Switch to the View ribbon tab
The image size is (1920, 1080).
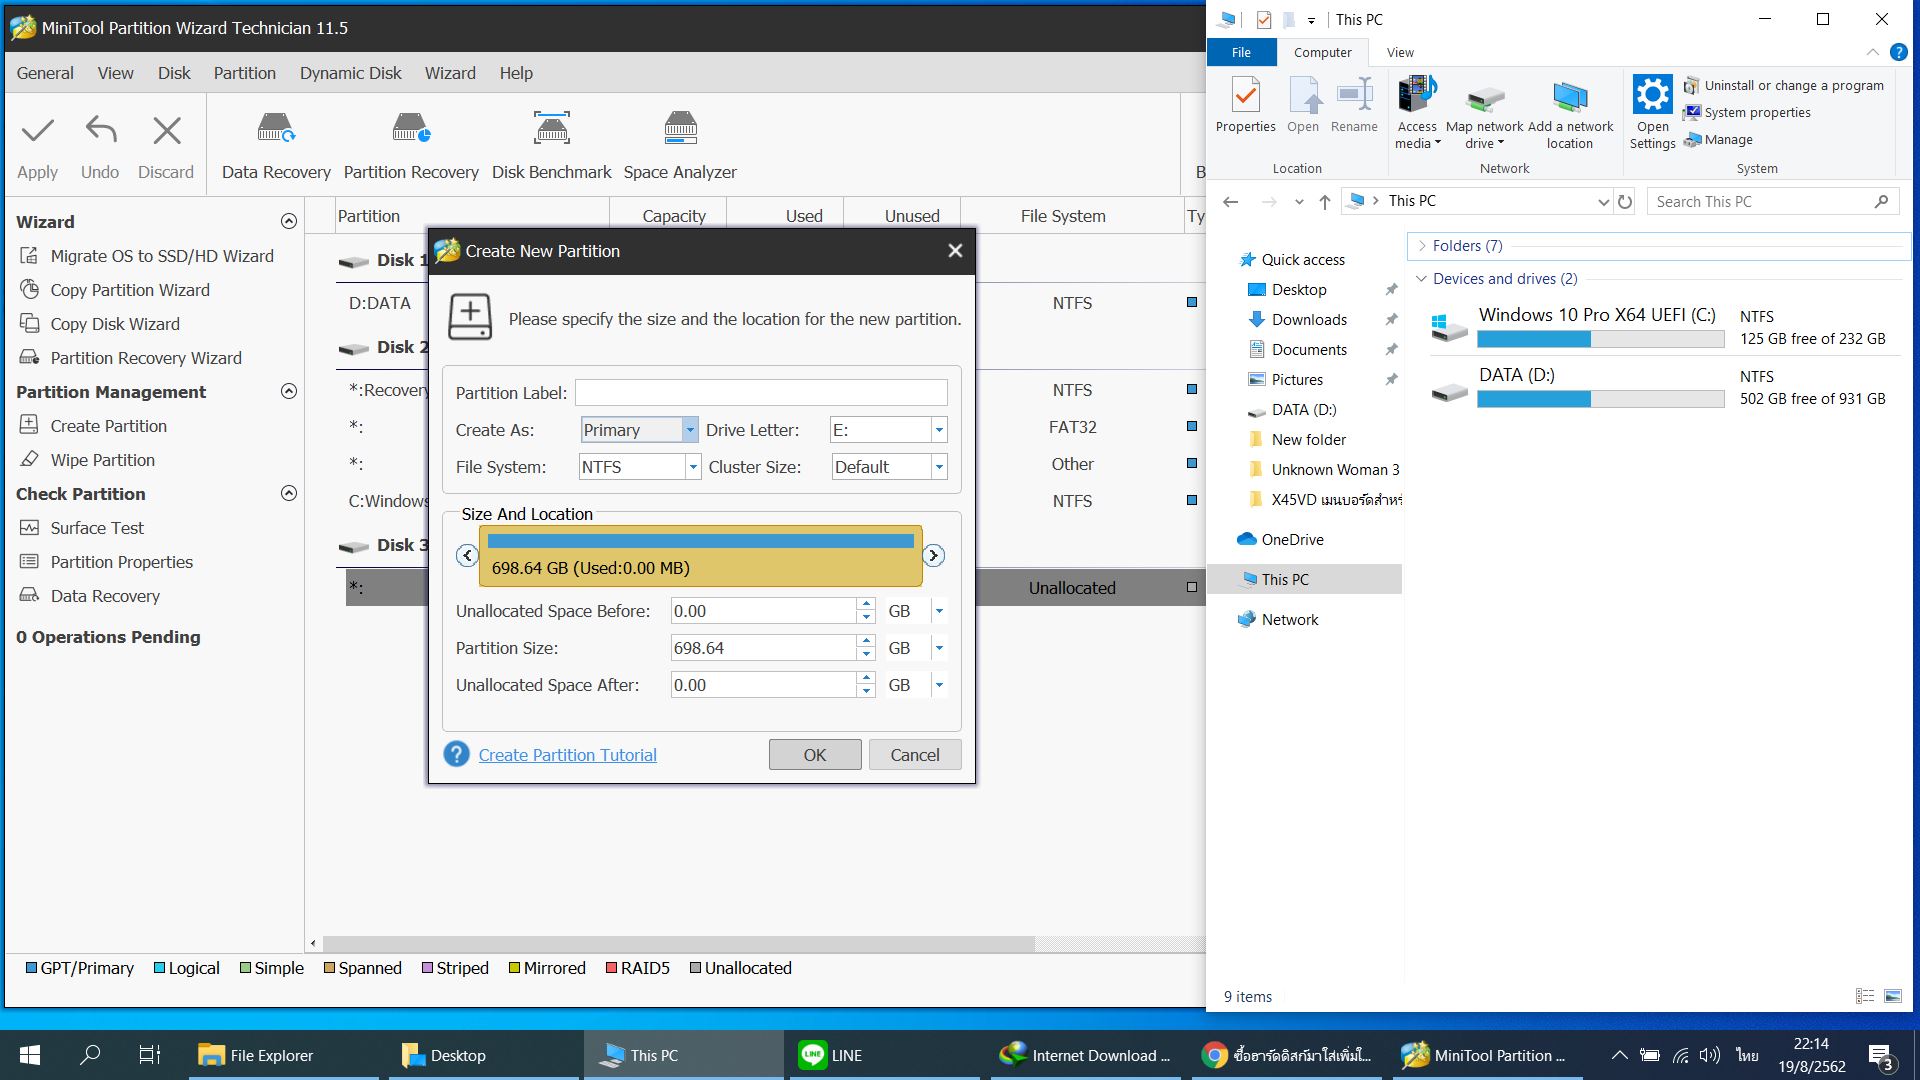(1400, 52)
